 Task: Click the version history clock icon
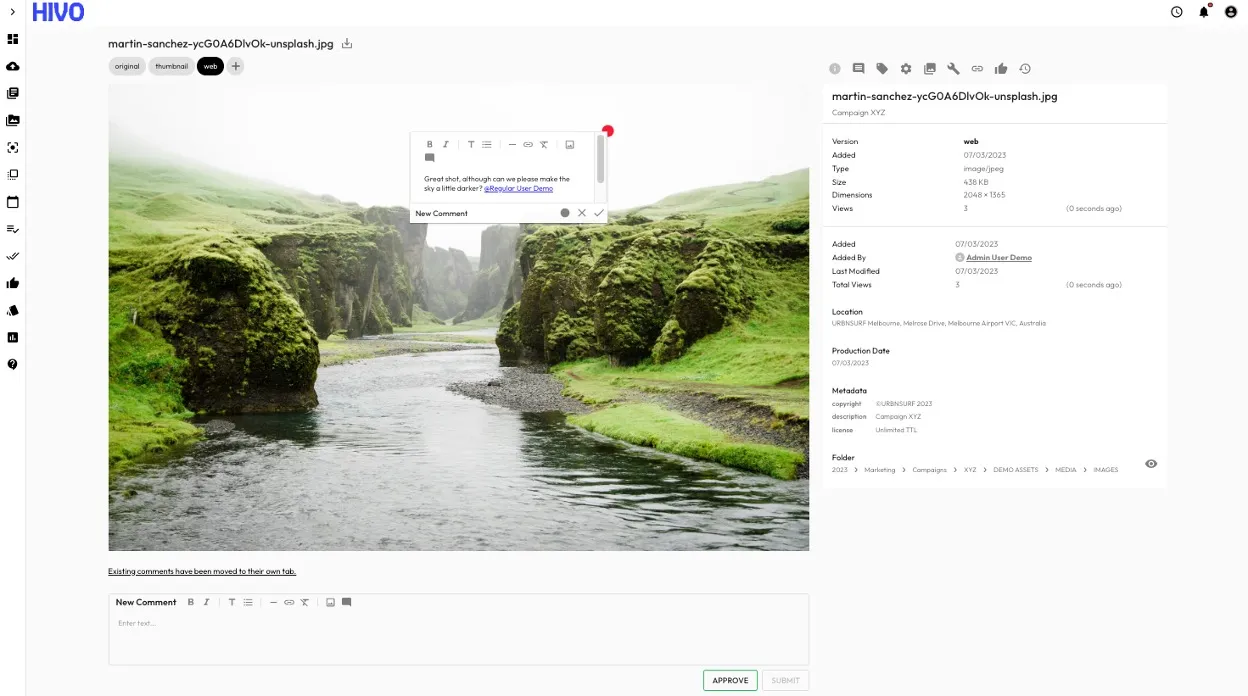tap(1025, 69)
